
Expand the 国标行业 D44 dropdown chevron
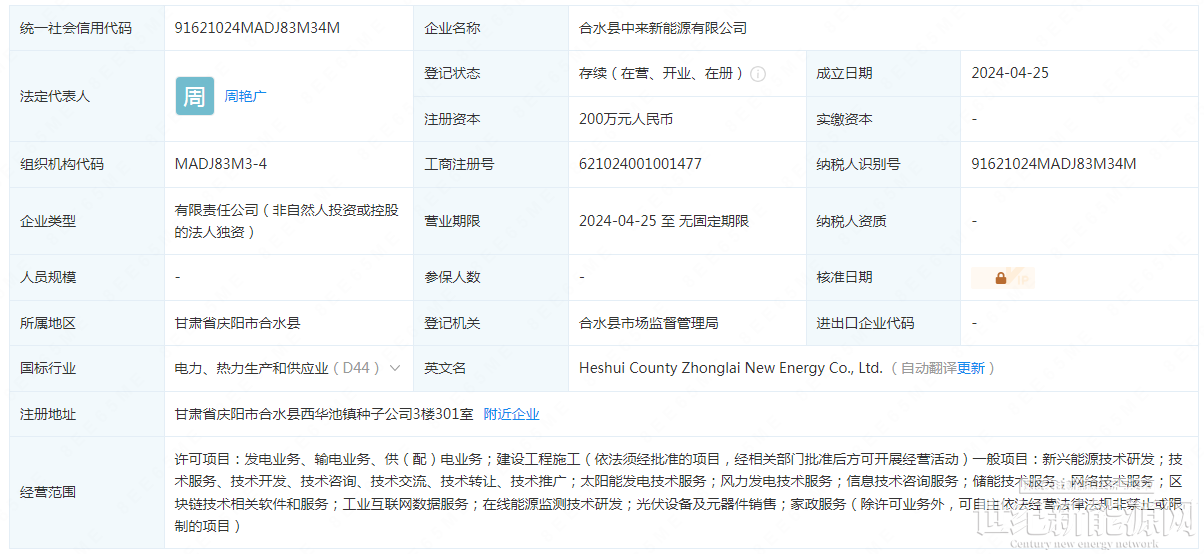tap(395, 368)
